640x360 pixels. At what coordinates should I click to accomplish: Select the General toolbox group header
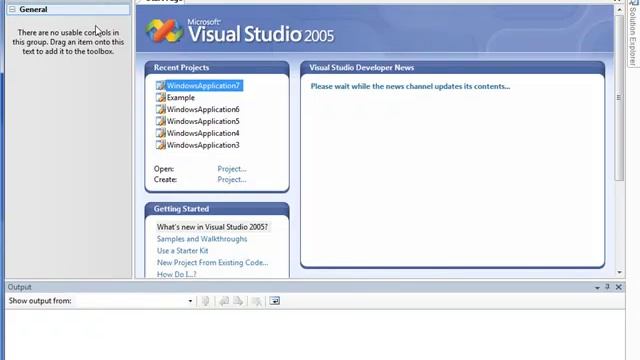click(x=68, y=9)
